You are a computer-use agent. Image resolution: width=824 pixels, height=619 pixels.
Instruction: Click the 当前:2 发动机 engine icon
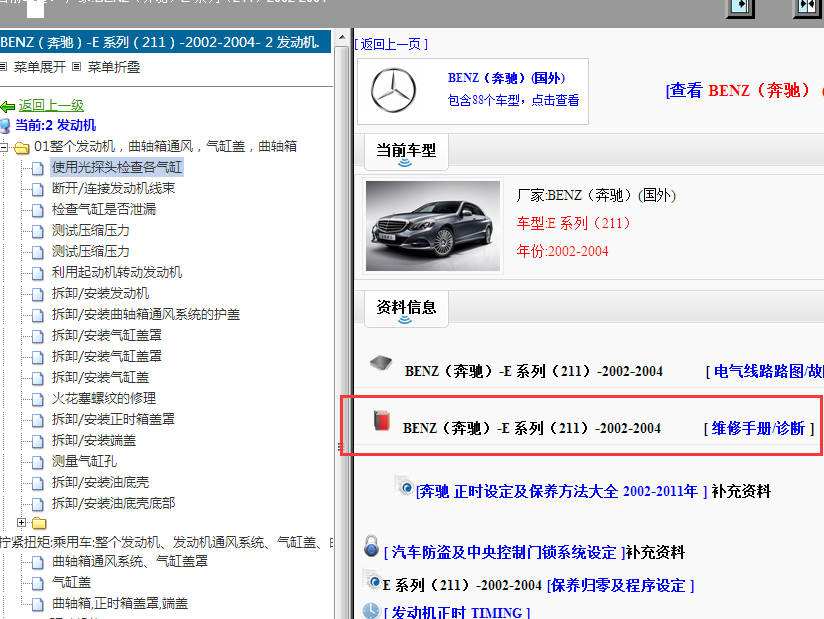tap(5, 126)
